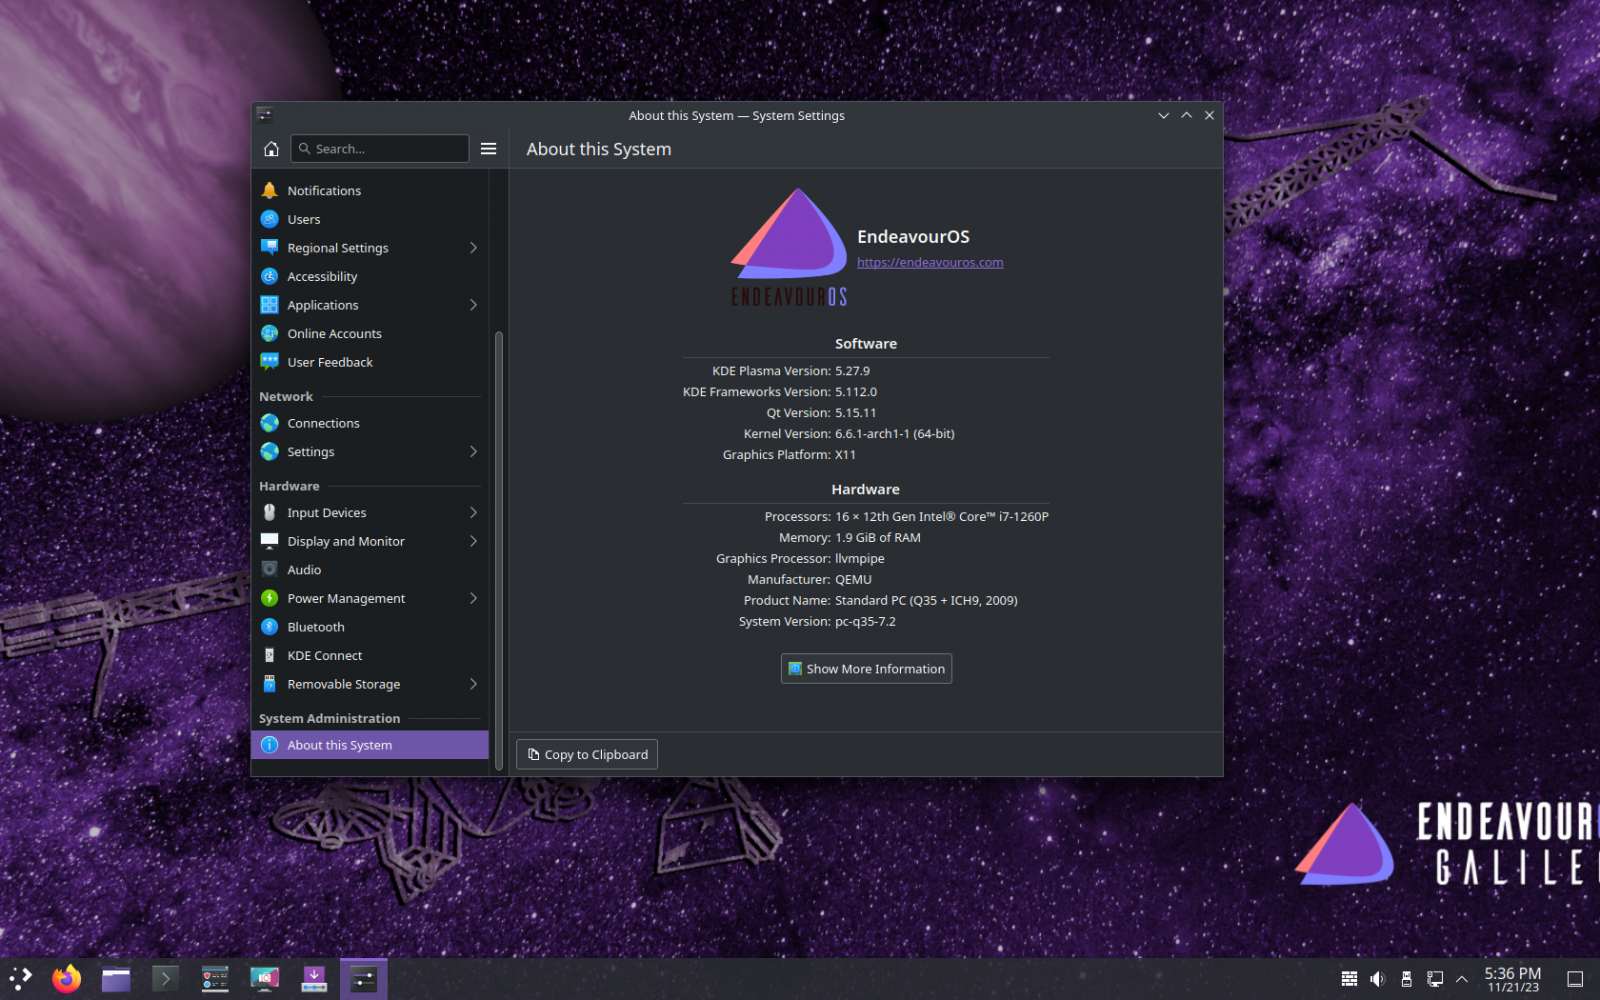1600x1000 pixels.
Task: Open the endeavouros.com website link
Action: coord(930,263)
